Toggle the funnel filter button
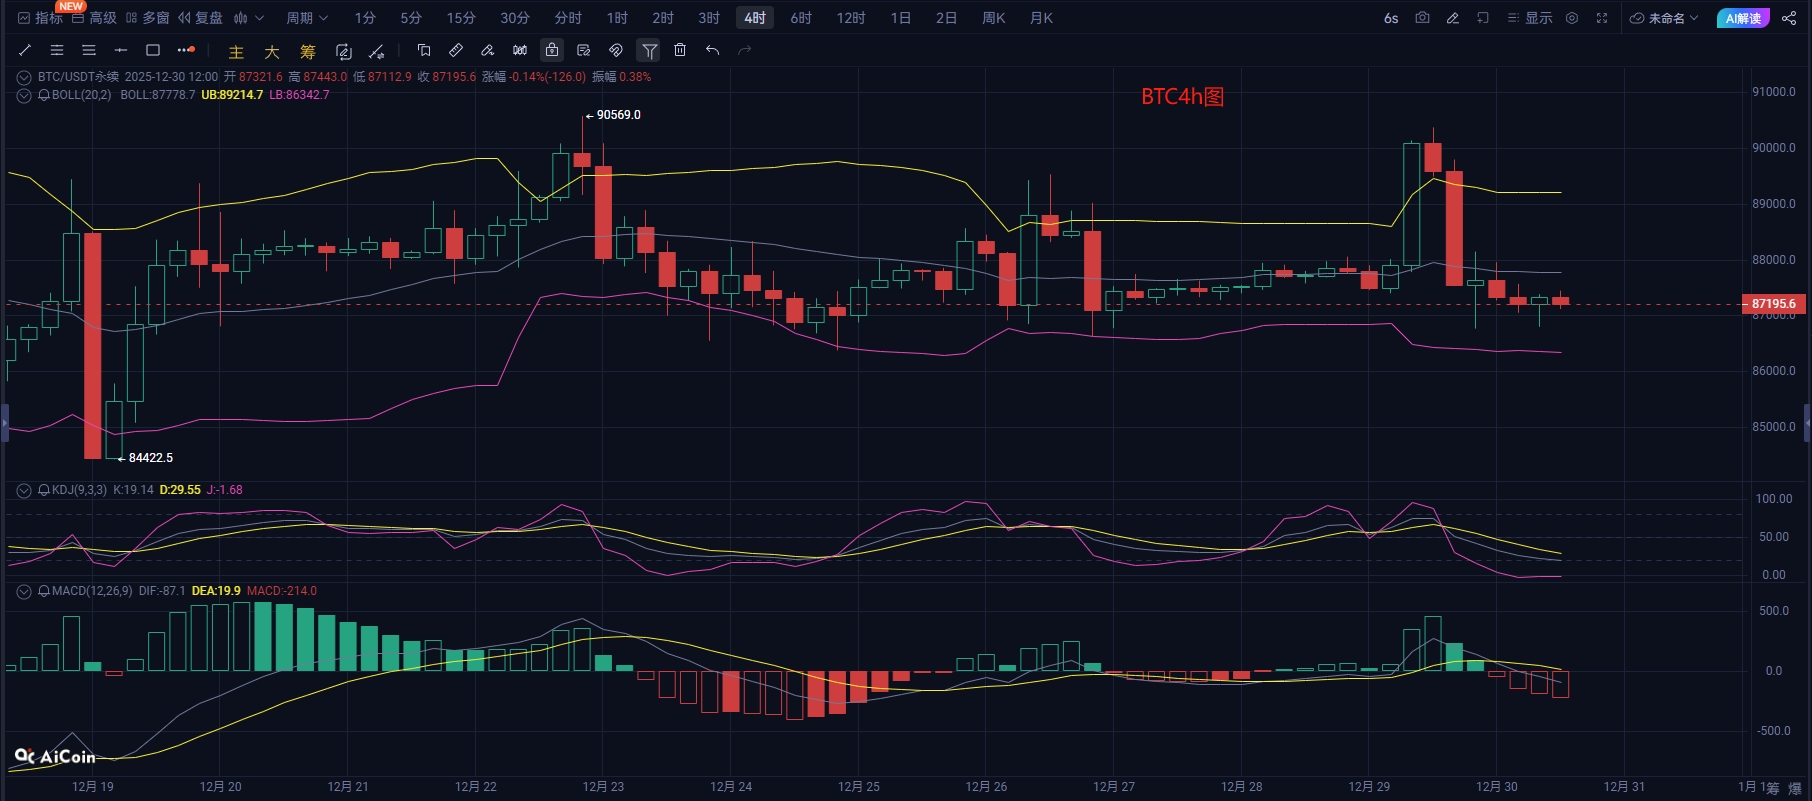Screen dimensions: 1812x801 click(649, 50)
